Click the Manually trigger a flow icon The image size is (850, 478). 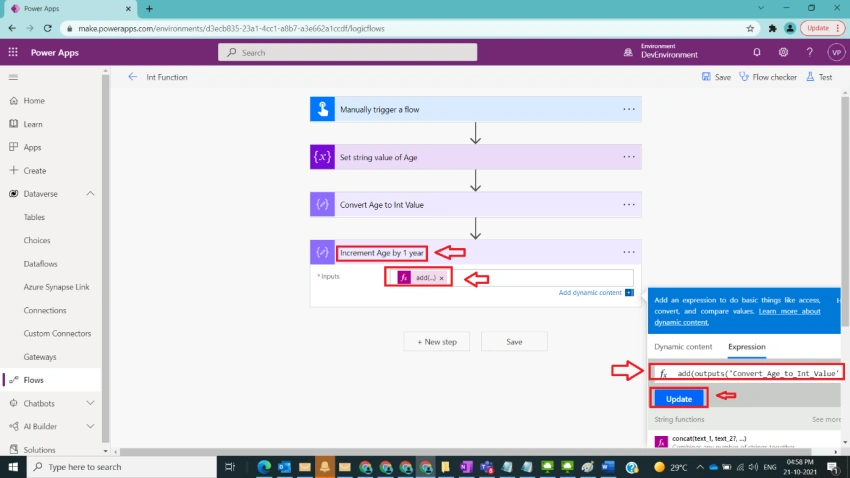[322, 109]
